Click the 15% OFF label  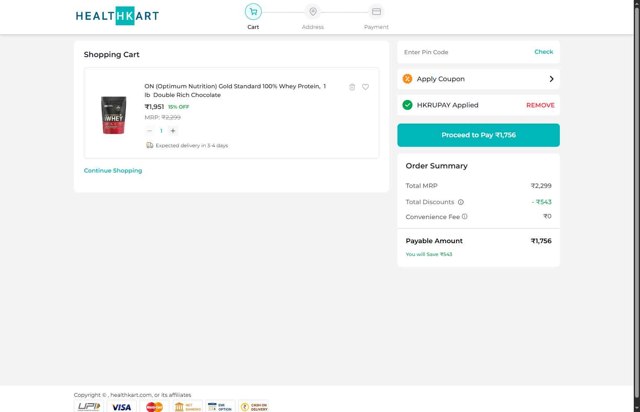[x=178, y=107]
